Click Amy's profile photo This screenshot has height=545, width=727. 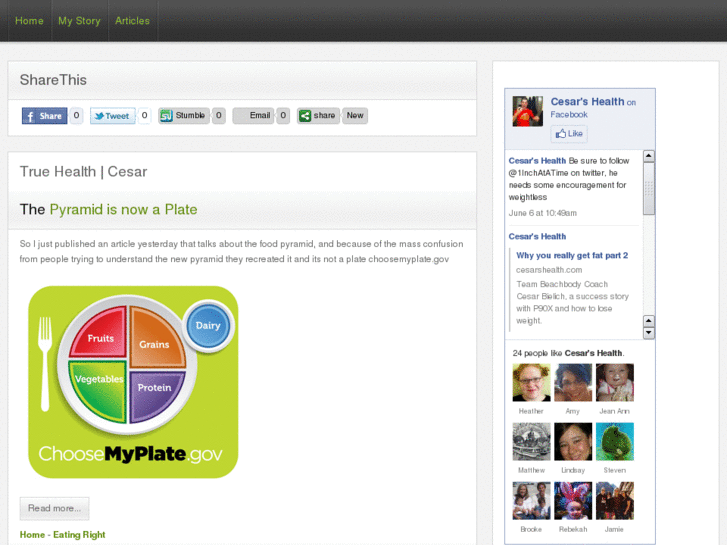573,383
